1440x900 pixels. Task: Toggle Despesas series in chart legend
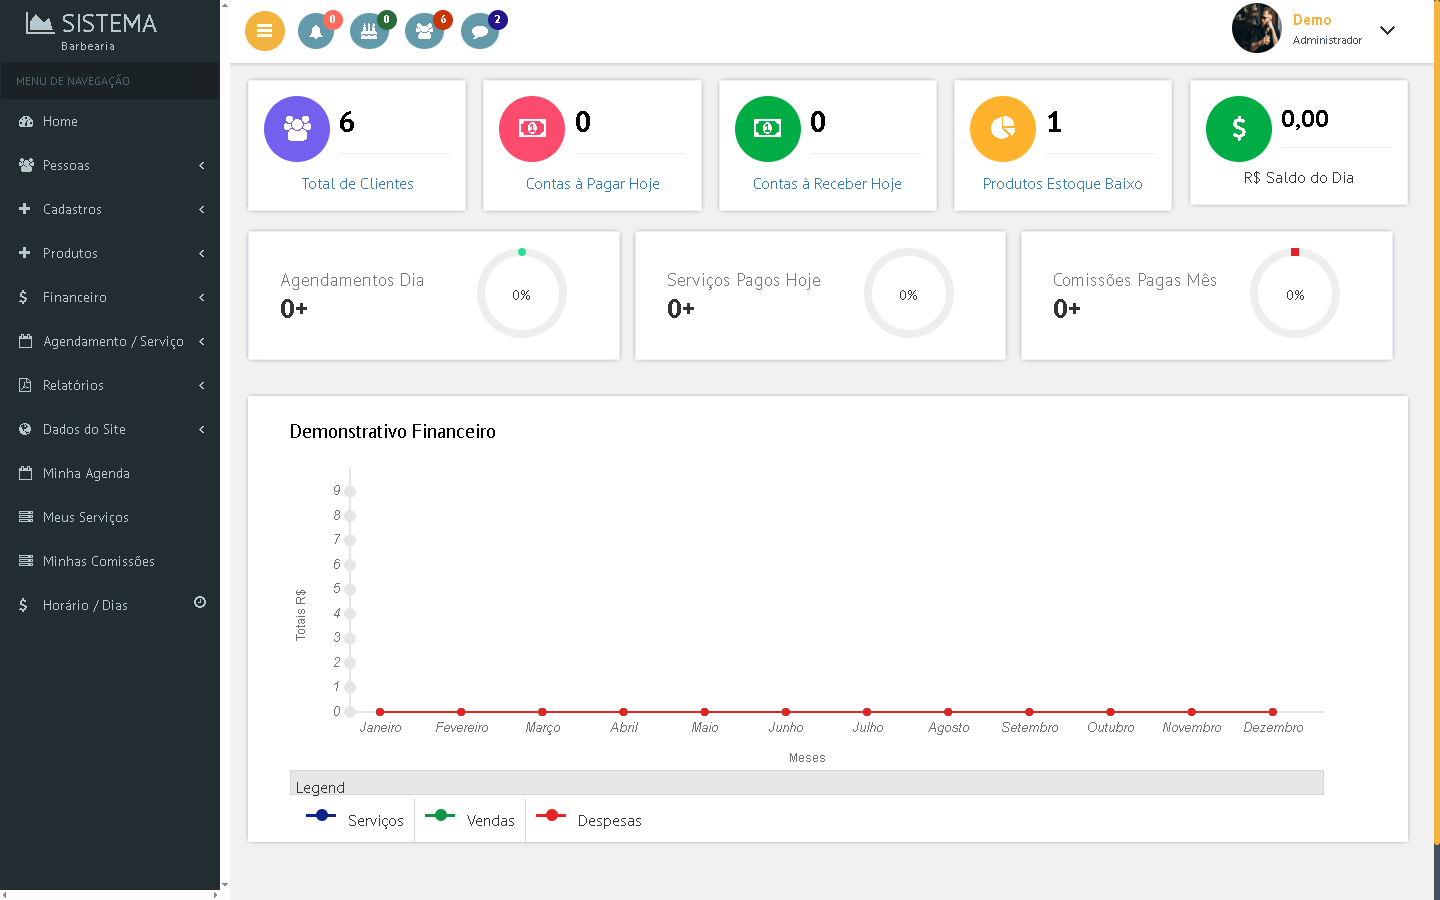coord(590,820)
